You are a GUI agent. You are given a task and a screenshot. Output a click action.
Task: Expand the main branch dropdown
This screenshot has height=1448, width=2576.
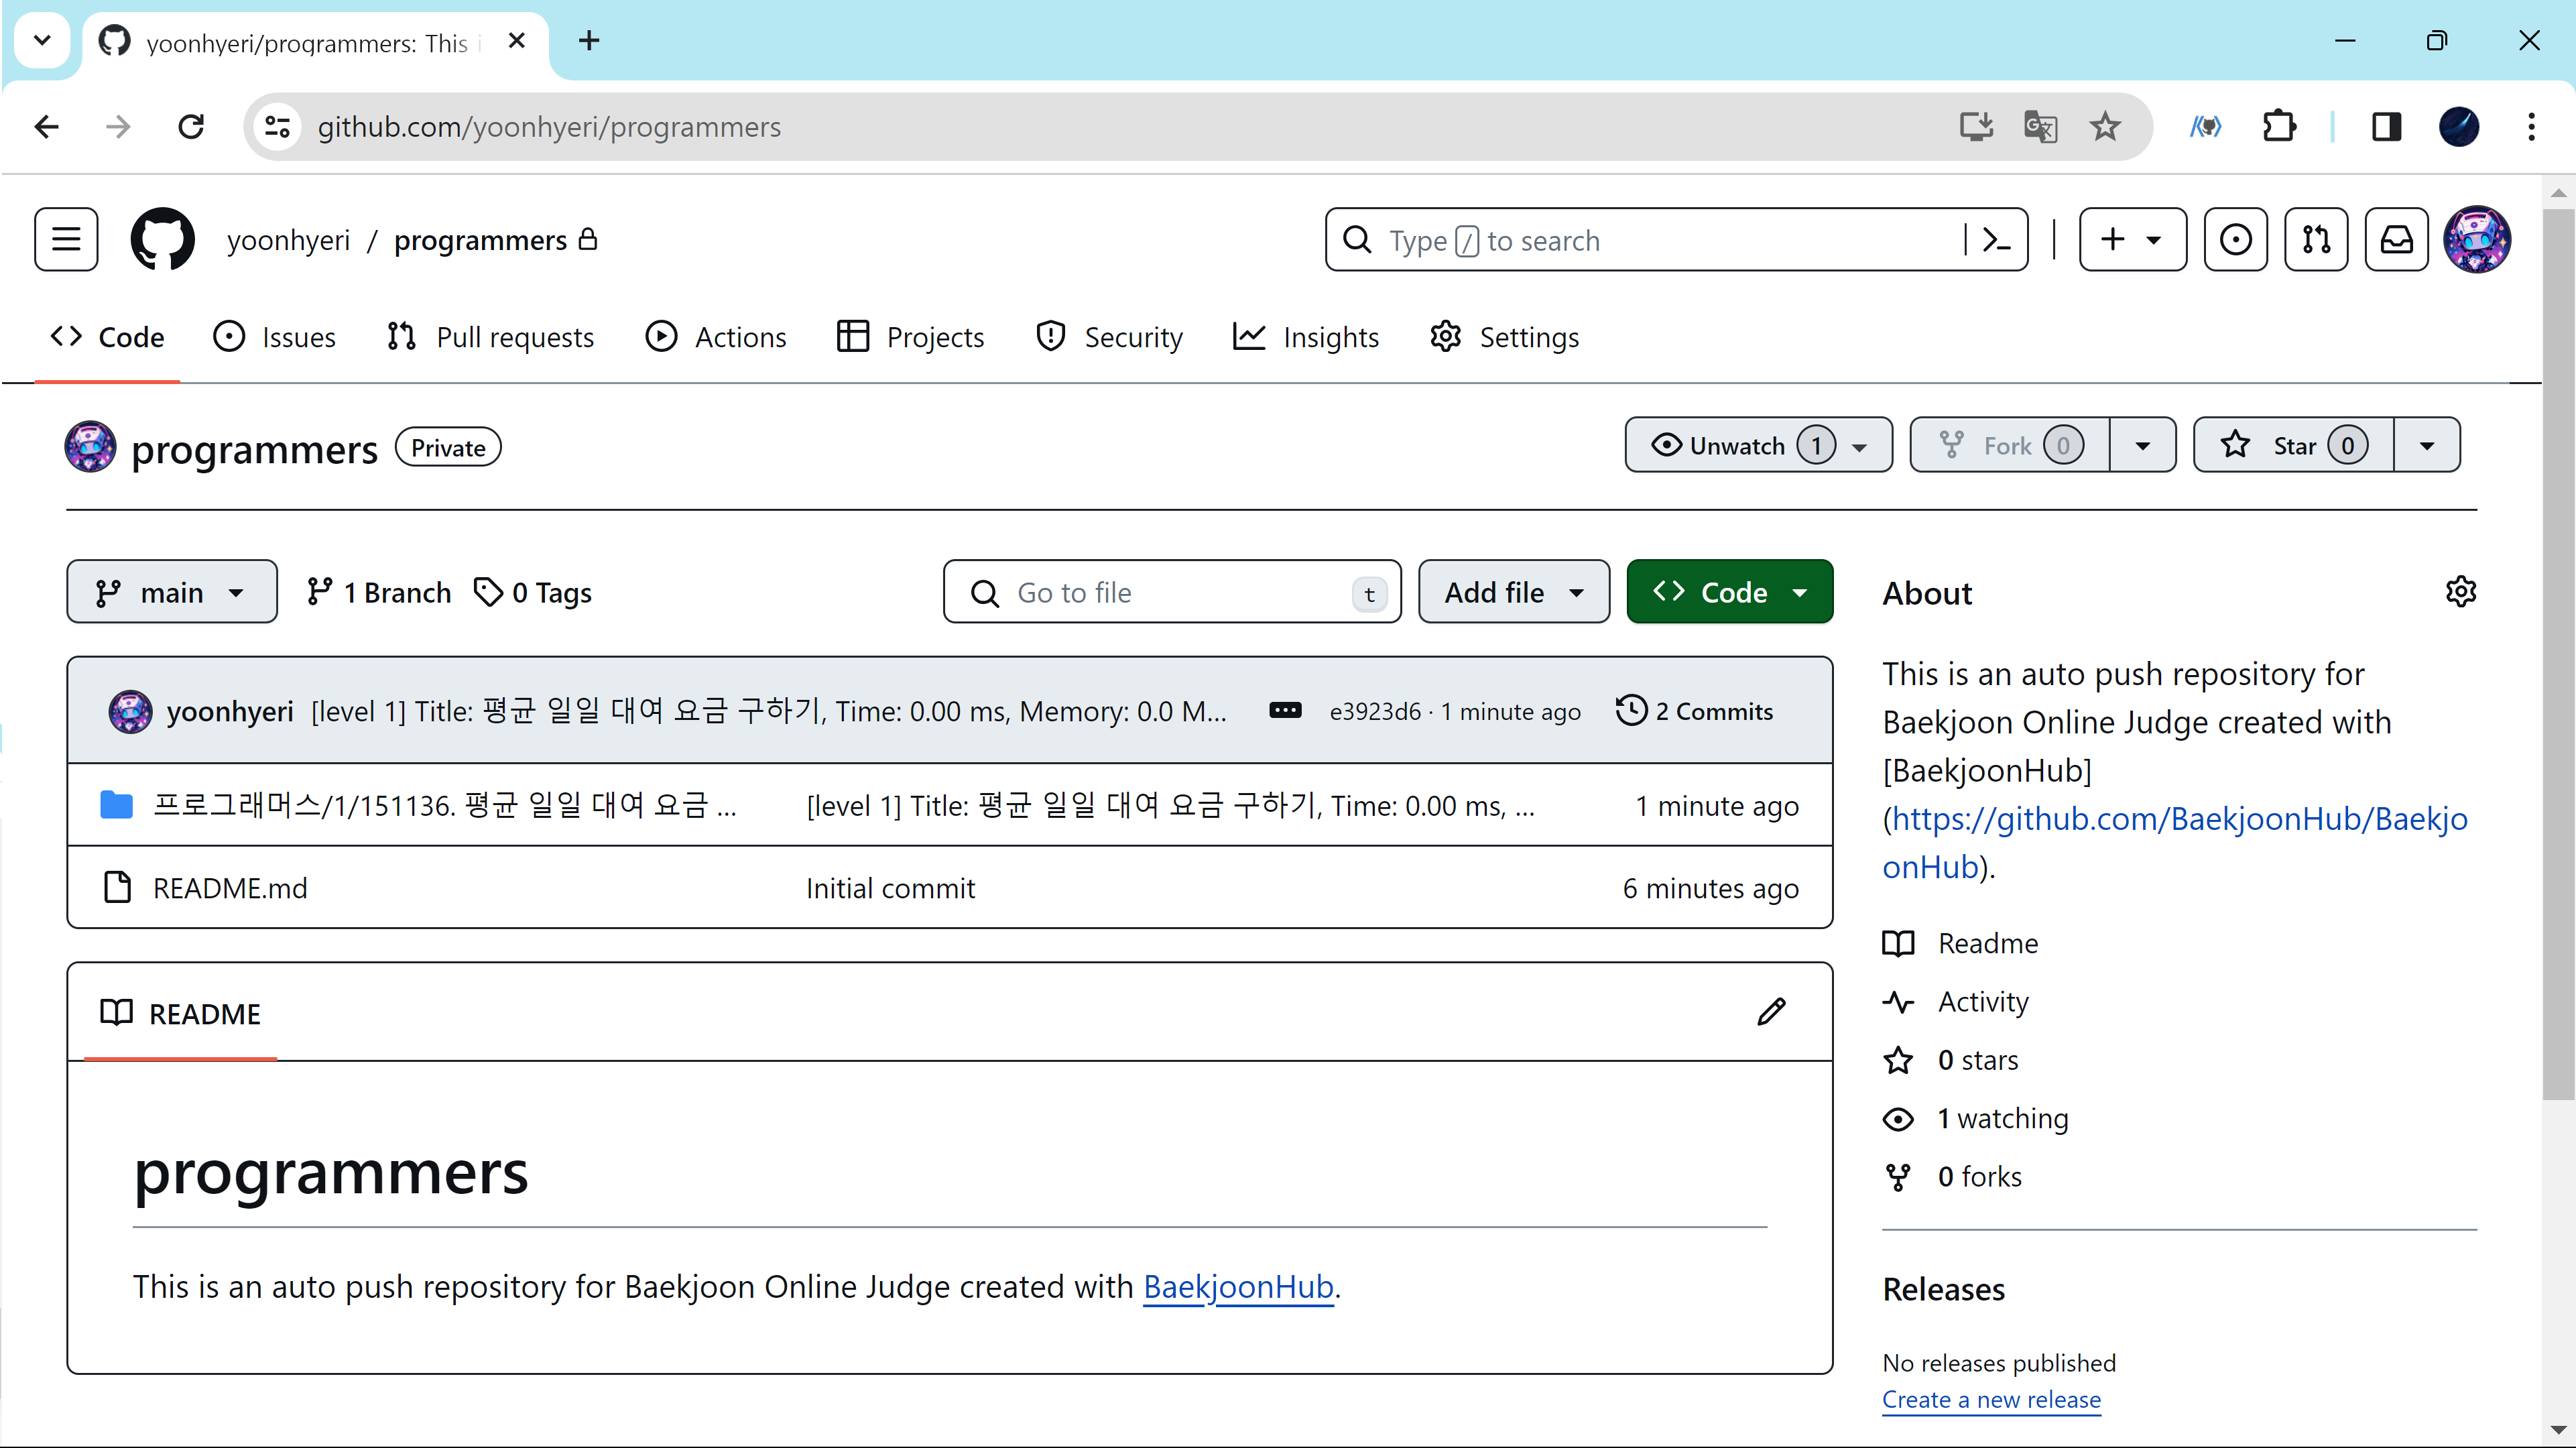coord(171,593)
